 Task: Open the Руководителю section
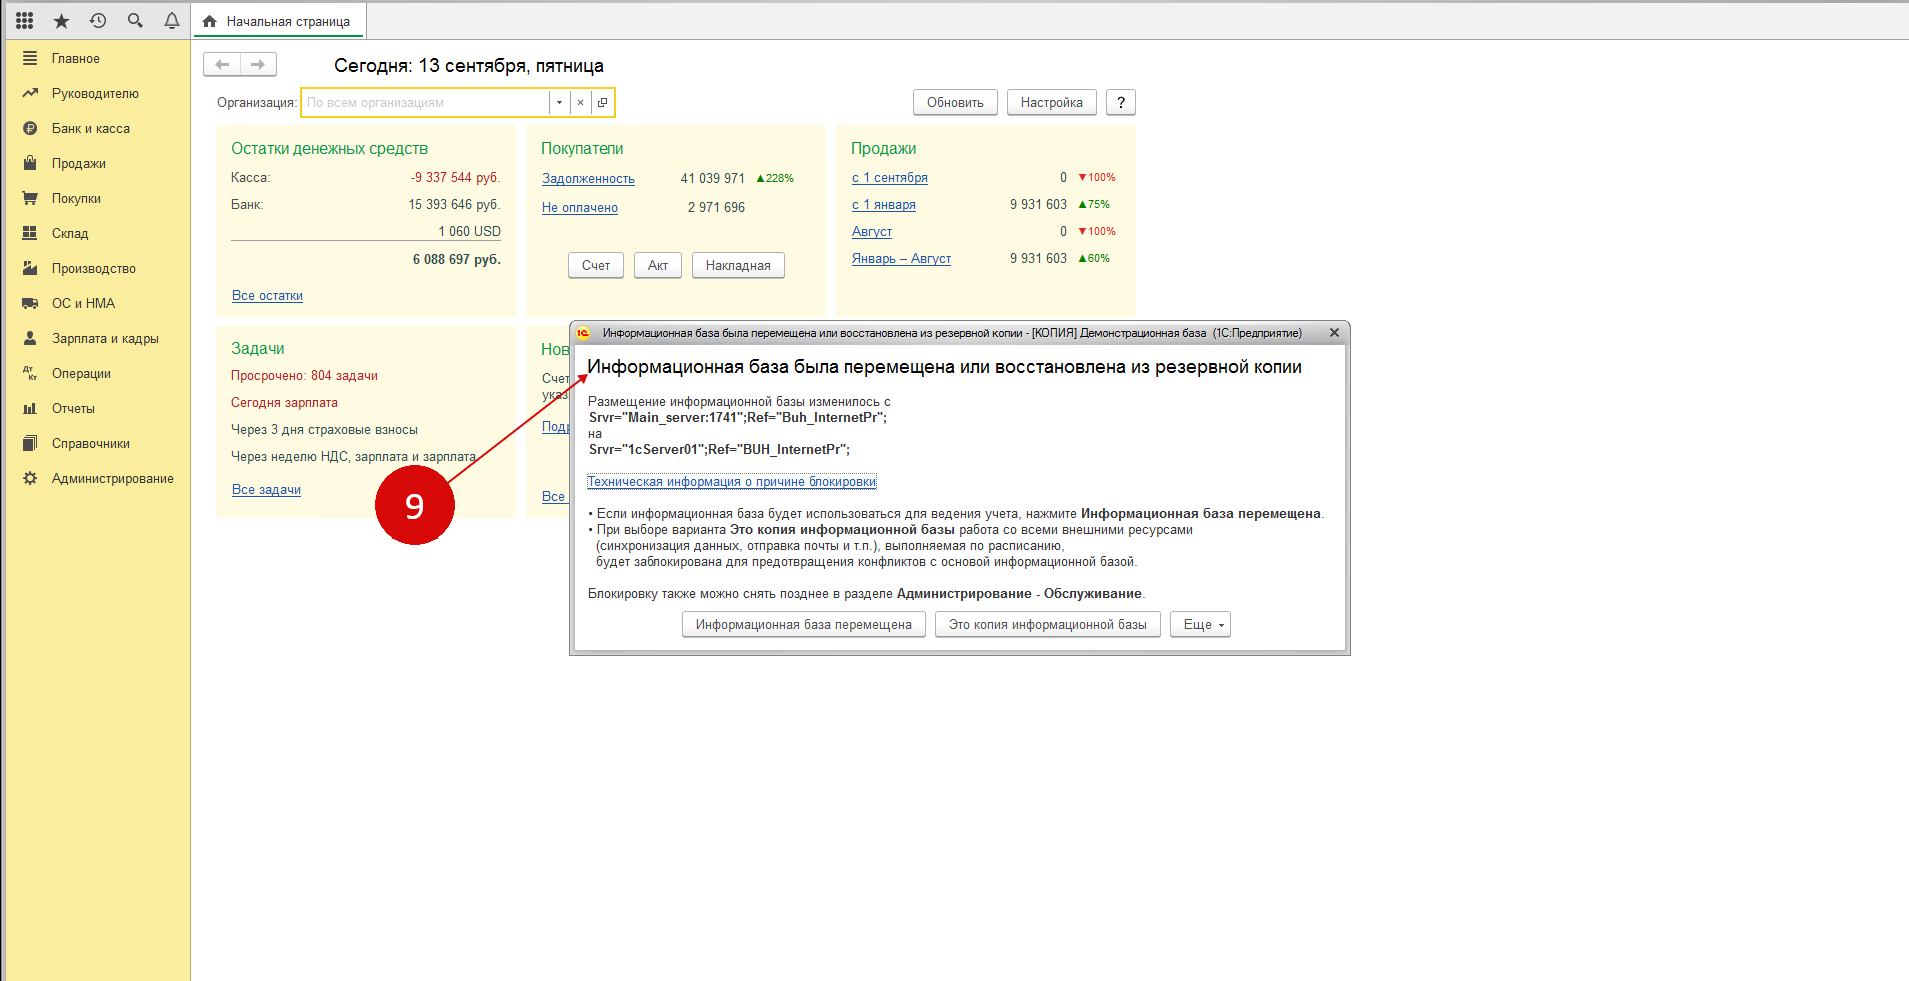[x=95, y=93]
